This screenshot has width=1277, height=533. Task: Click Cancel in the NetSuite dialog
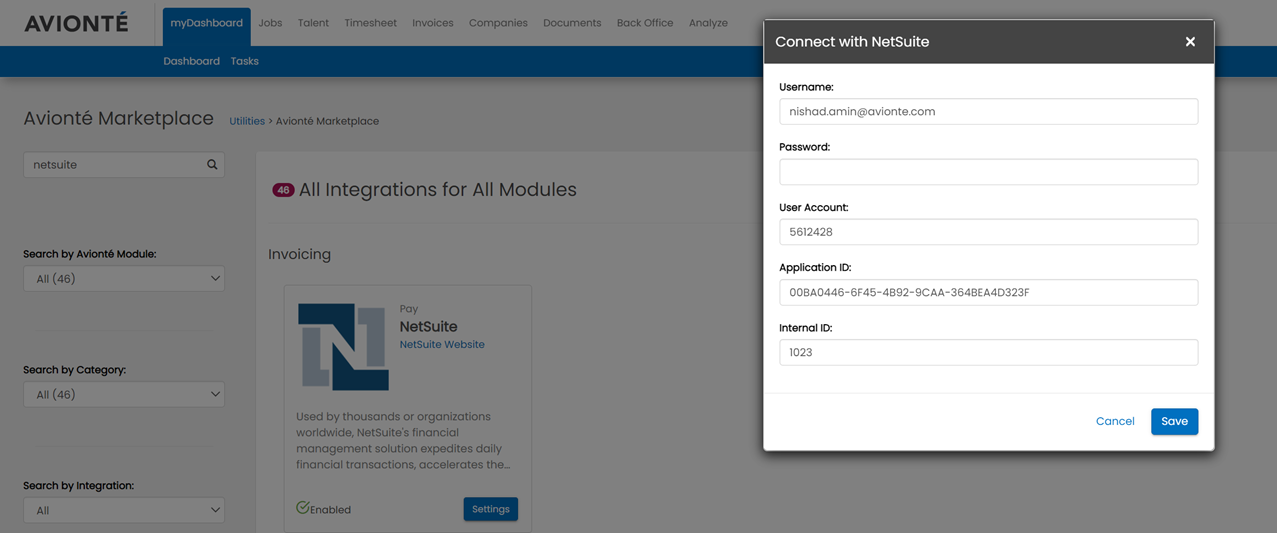[x=1115, y=421]
